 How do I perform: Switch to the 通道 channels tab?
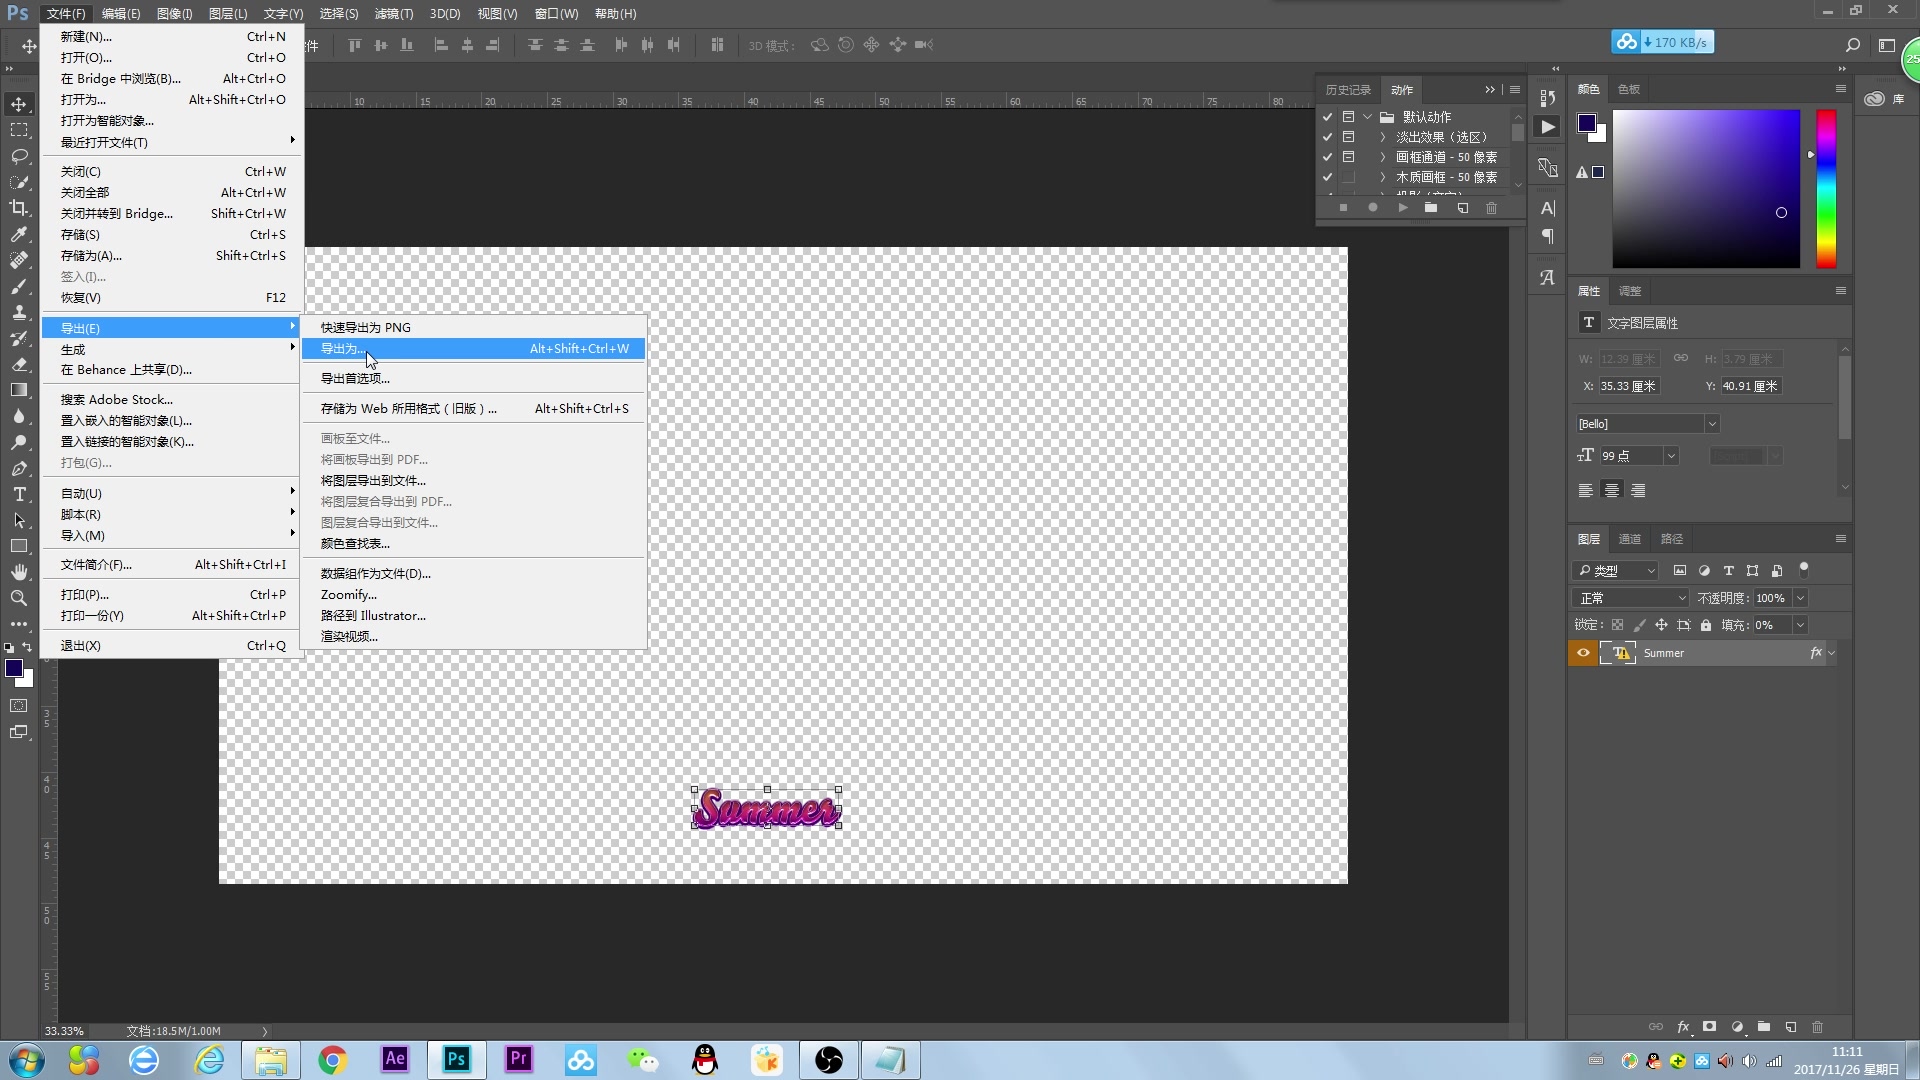coord(1630,539)
